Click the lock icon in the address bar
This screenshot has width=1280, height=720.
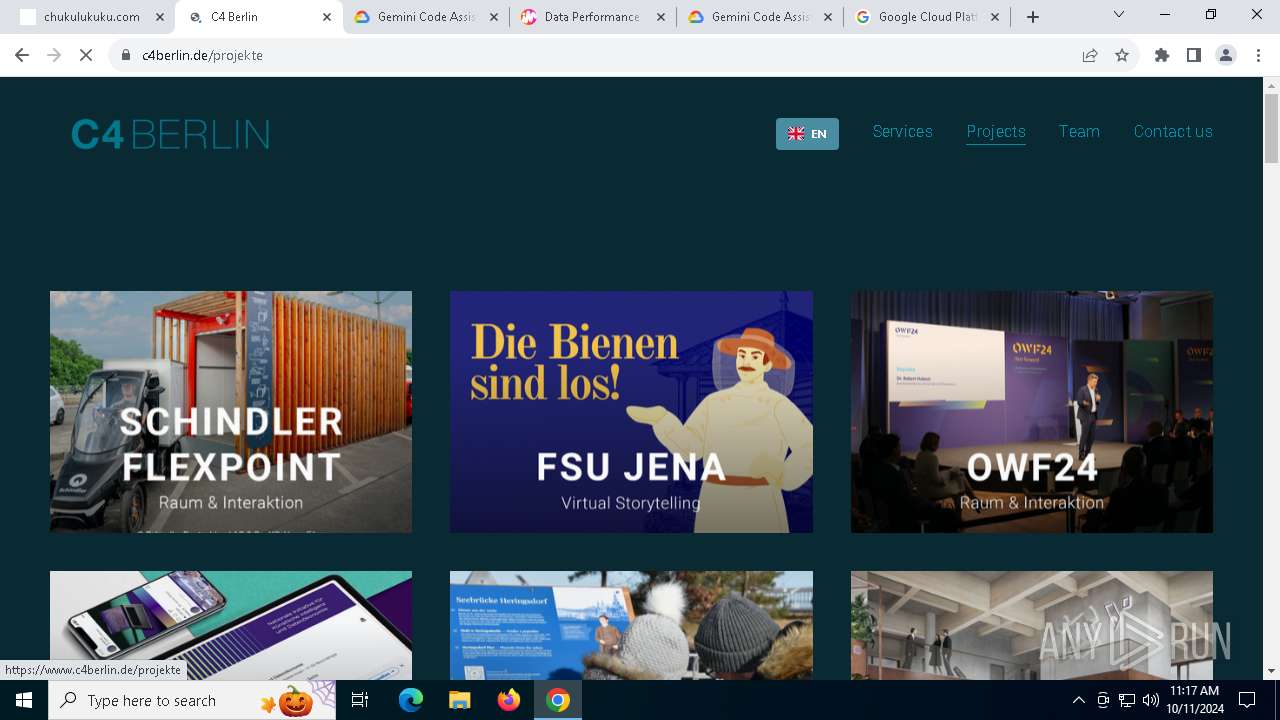pos(126,55)
